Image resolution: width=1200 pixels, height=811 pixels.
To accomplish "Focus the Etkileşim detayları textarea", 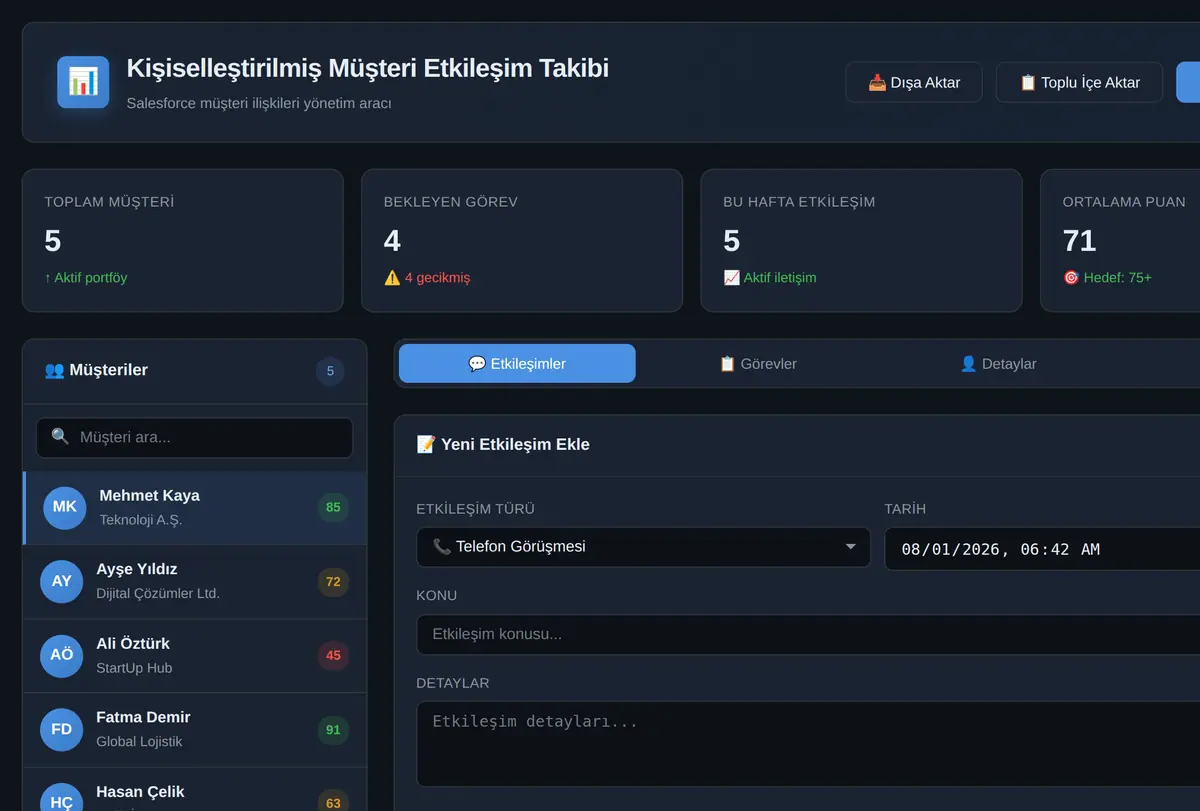I will 808,744.
